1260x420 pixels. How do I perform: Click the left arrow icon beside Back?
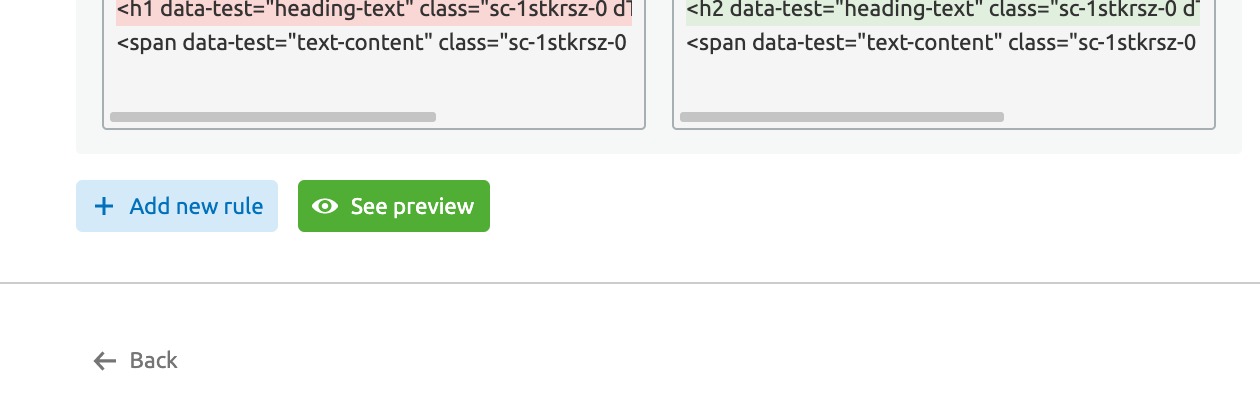point(104,361)
